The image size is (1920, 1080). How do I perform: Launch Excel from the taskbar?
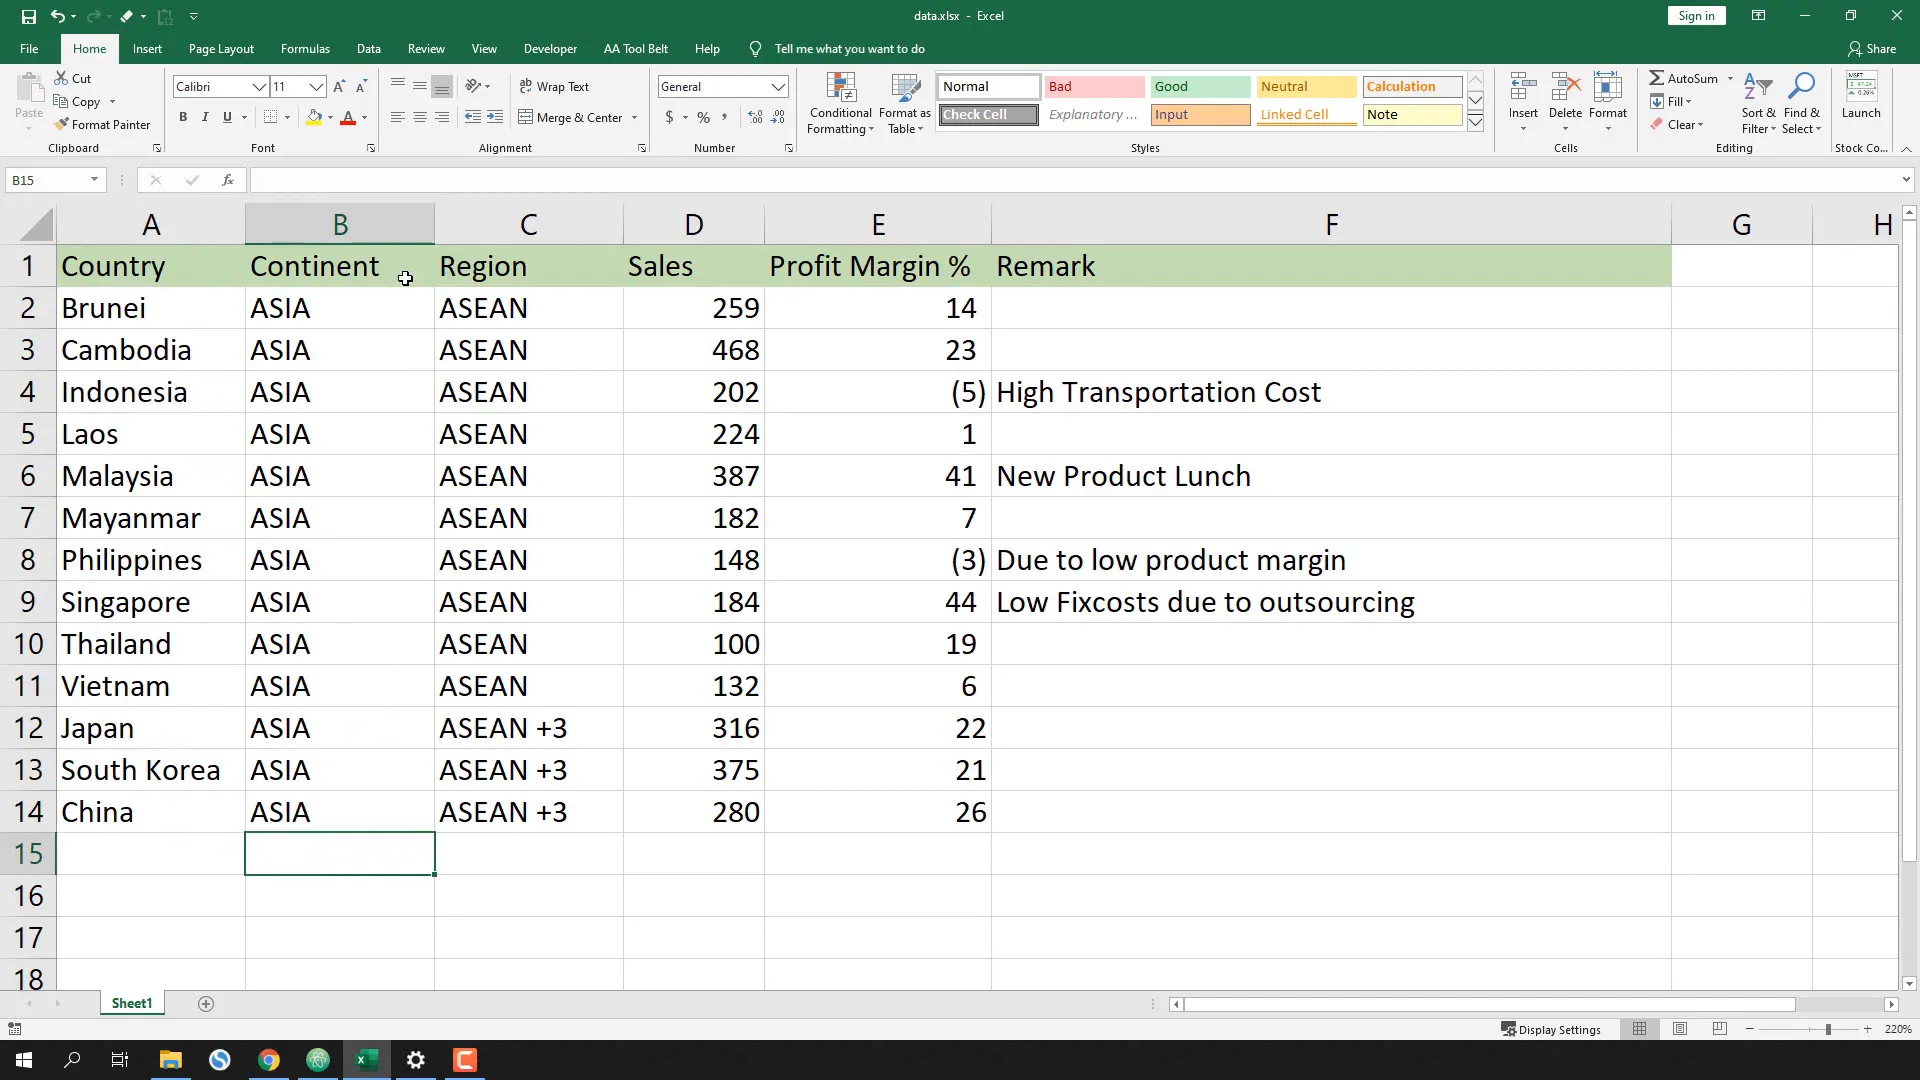point(366,1059)
